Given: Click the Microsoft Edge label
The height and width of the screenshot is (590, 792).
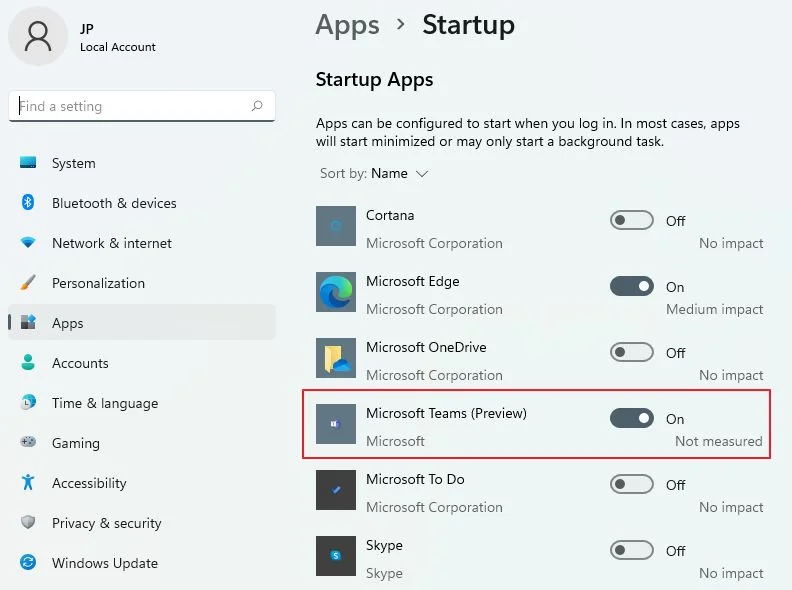Looking at the screenshot, I should point(413,281).
